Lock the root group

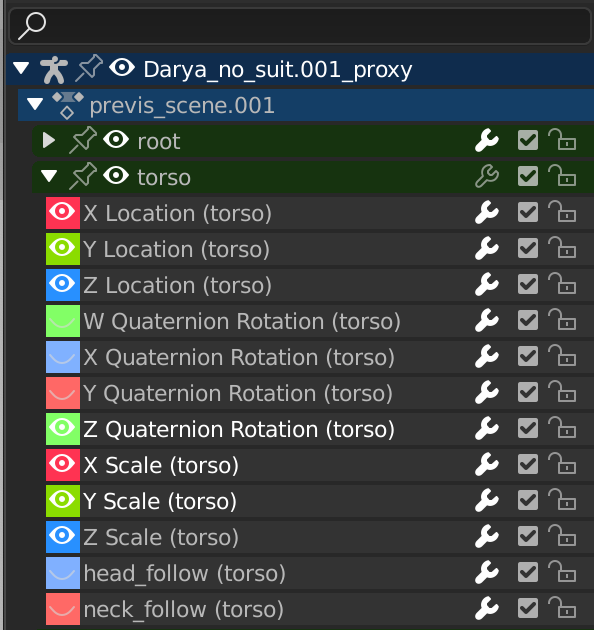tap(562, 139)
